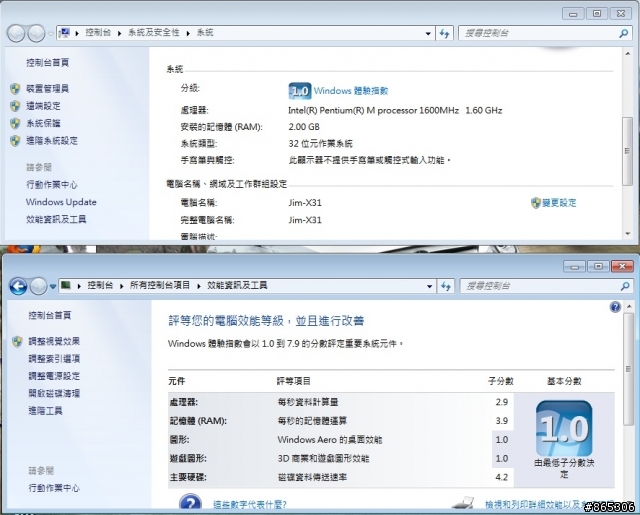
Task: Open address history dropdown in System window
Action: [428, 33]
